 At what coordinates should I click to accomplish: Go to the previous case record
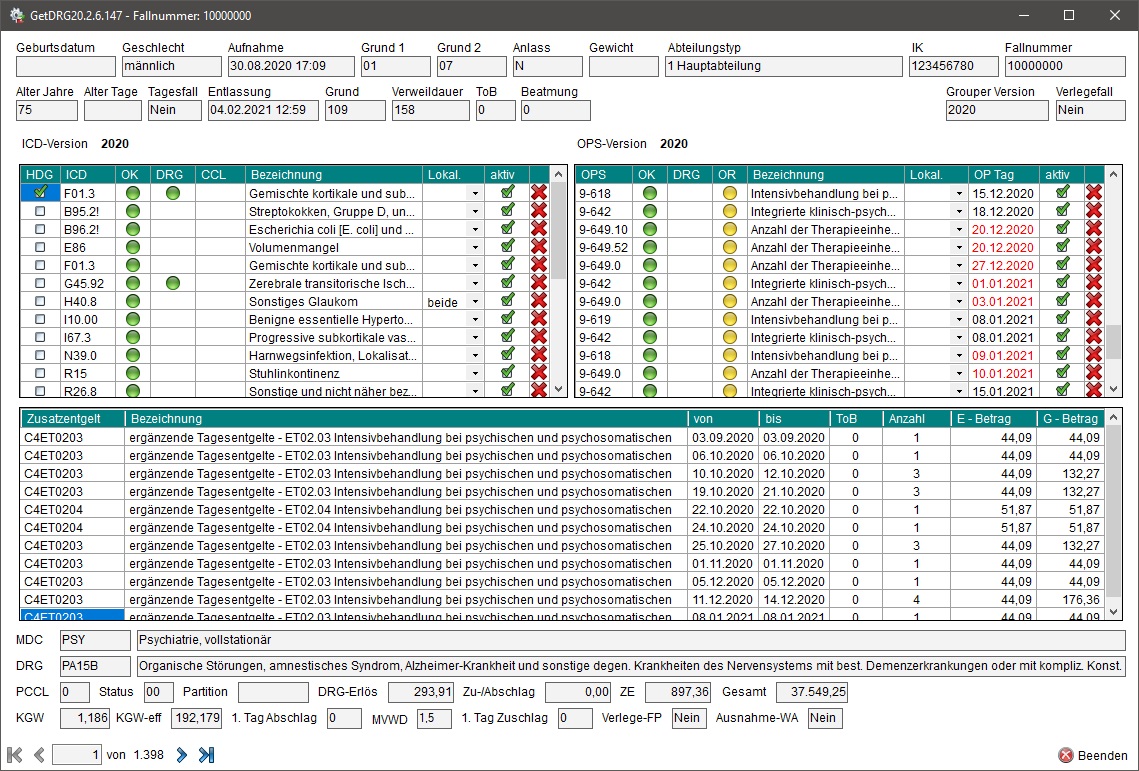pyautogui.click(x=40, y=755)
